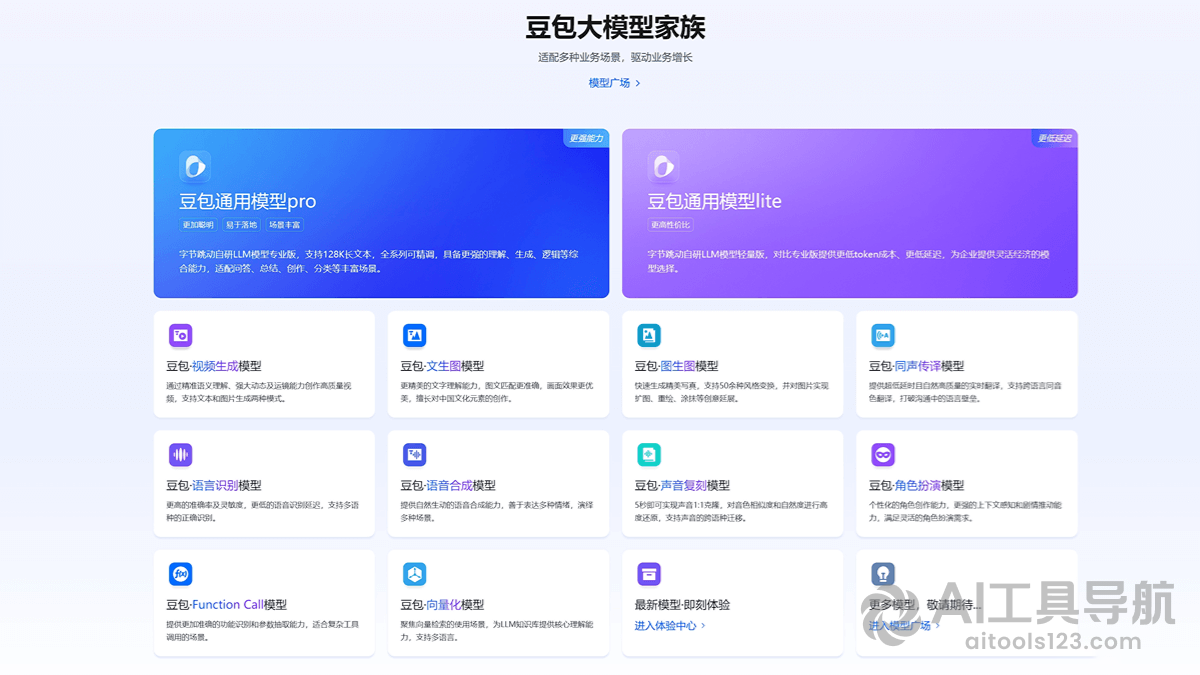Click the pro model description starting 字节跳动自研LLM模型专业版

point(379,261)
